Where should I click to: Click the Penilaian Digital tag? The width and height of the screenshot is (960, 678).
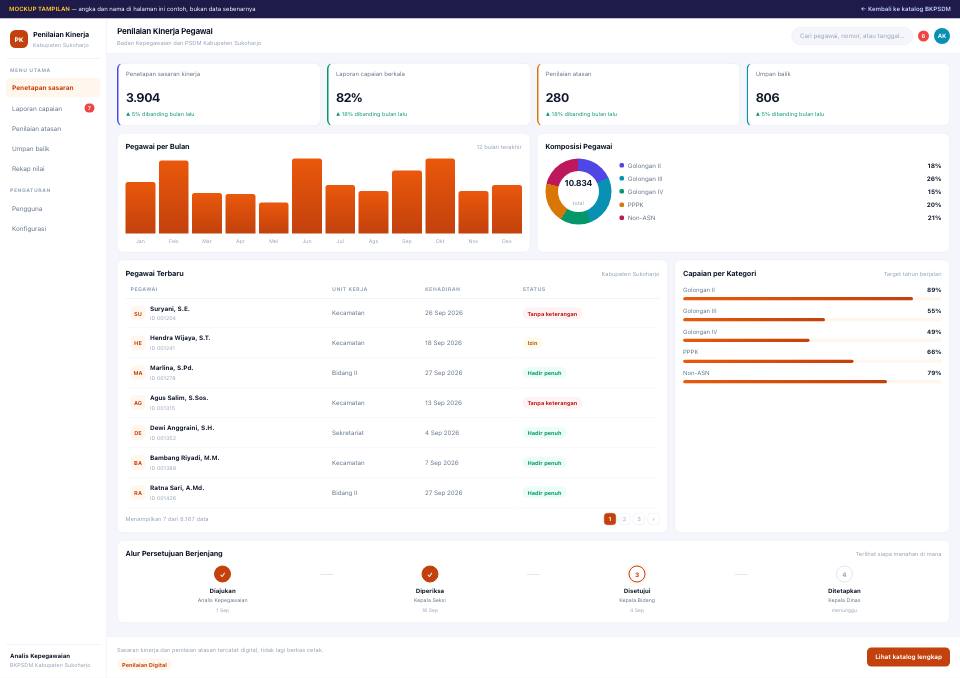144,665
